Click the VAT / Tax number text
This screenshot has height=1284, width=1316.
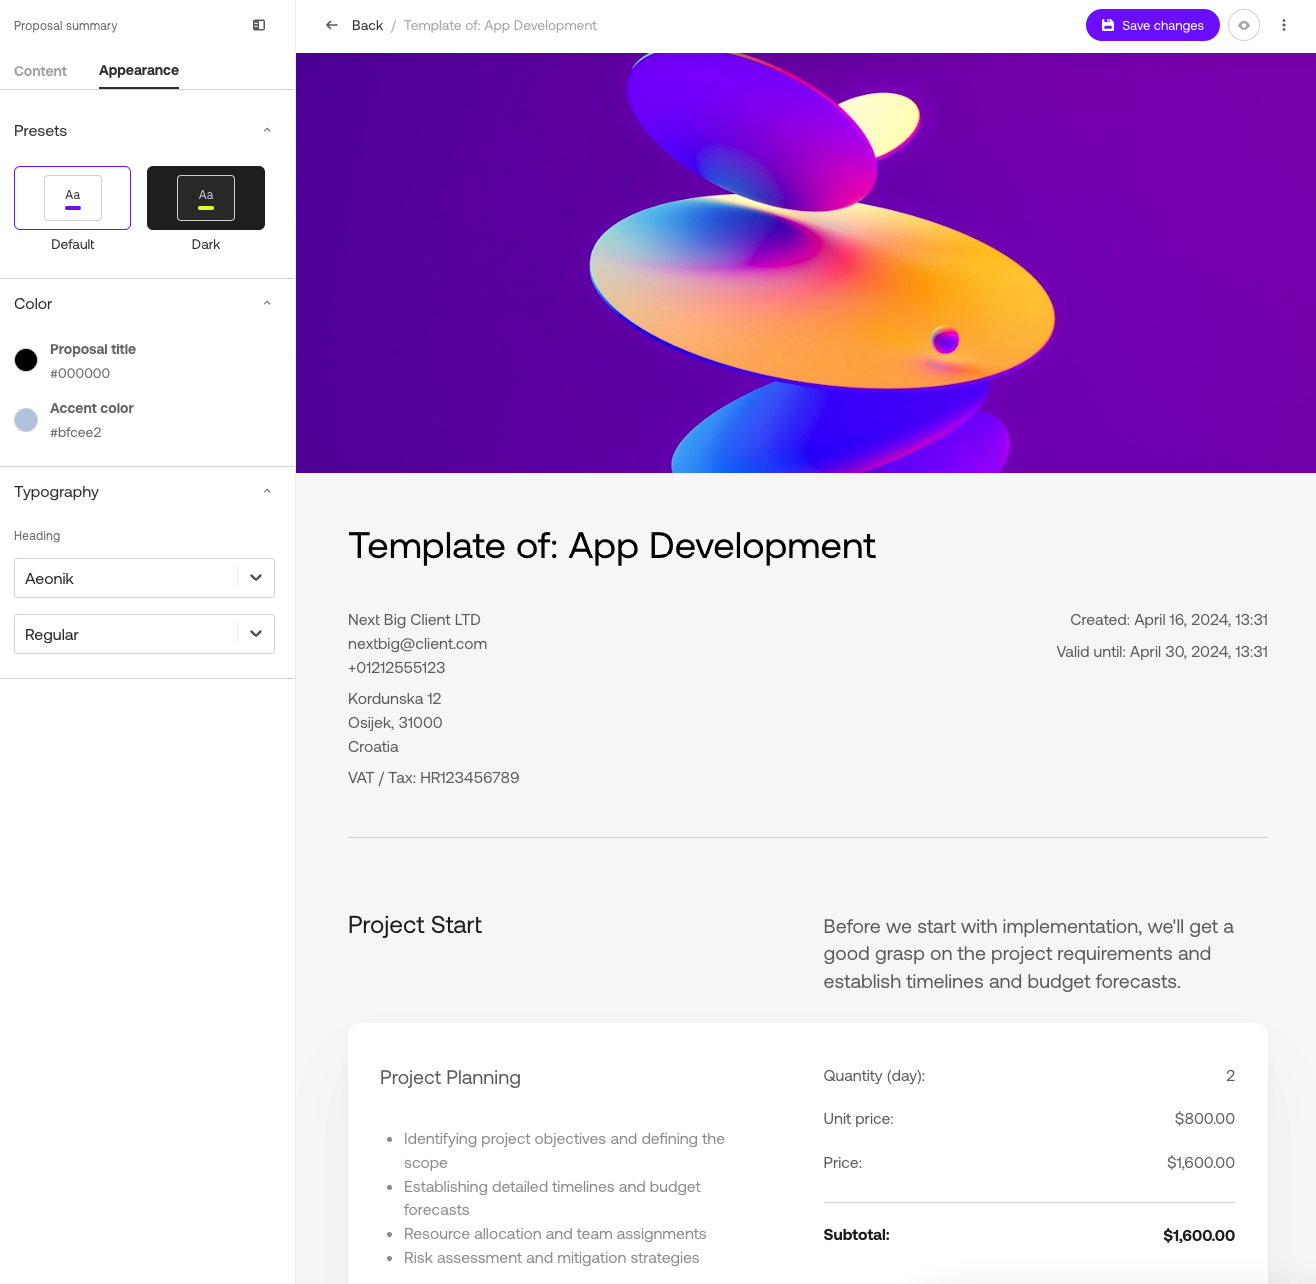pyautogui.click(x=434, y=778)
